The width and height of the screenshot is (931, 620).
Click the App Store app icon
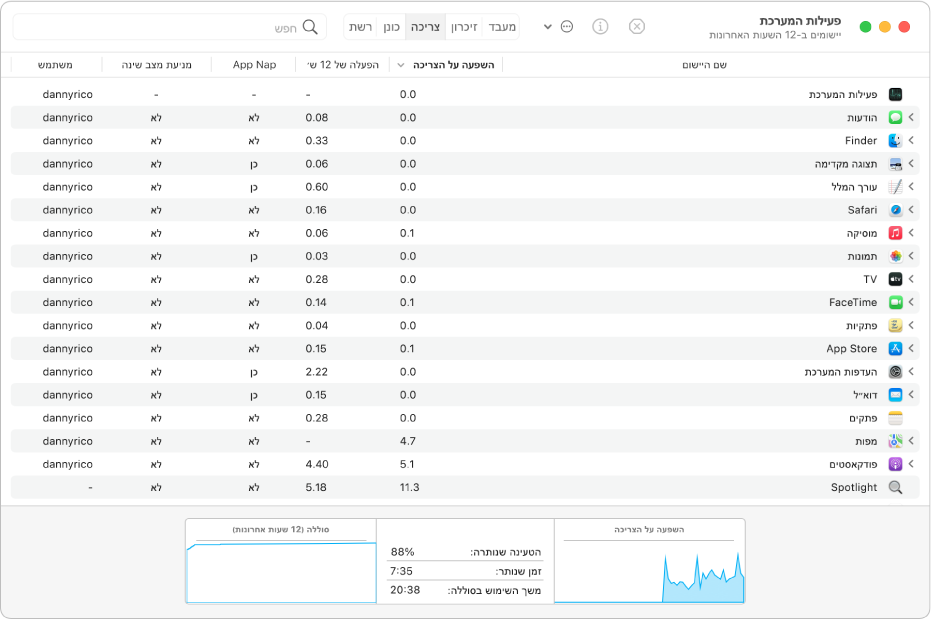pyautogui.click(x=895, y=349)
